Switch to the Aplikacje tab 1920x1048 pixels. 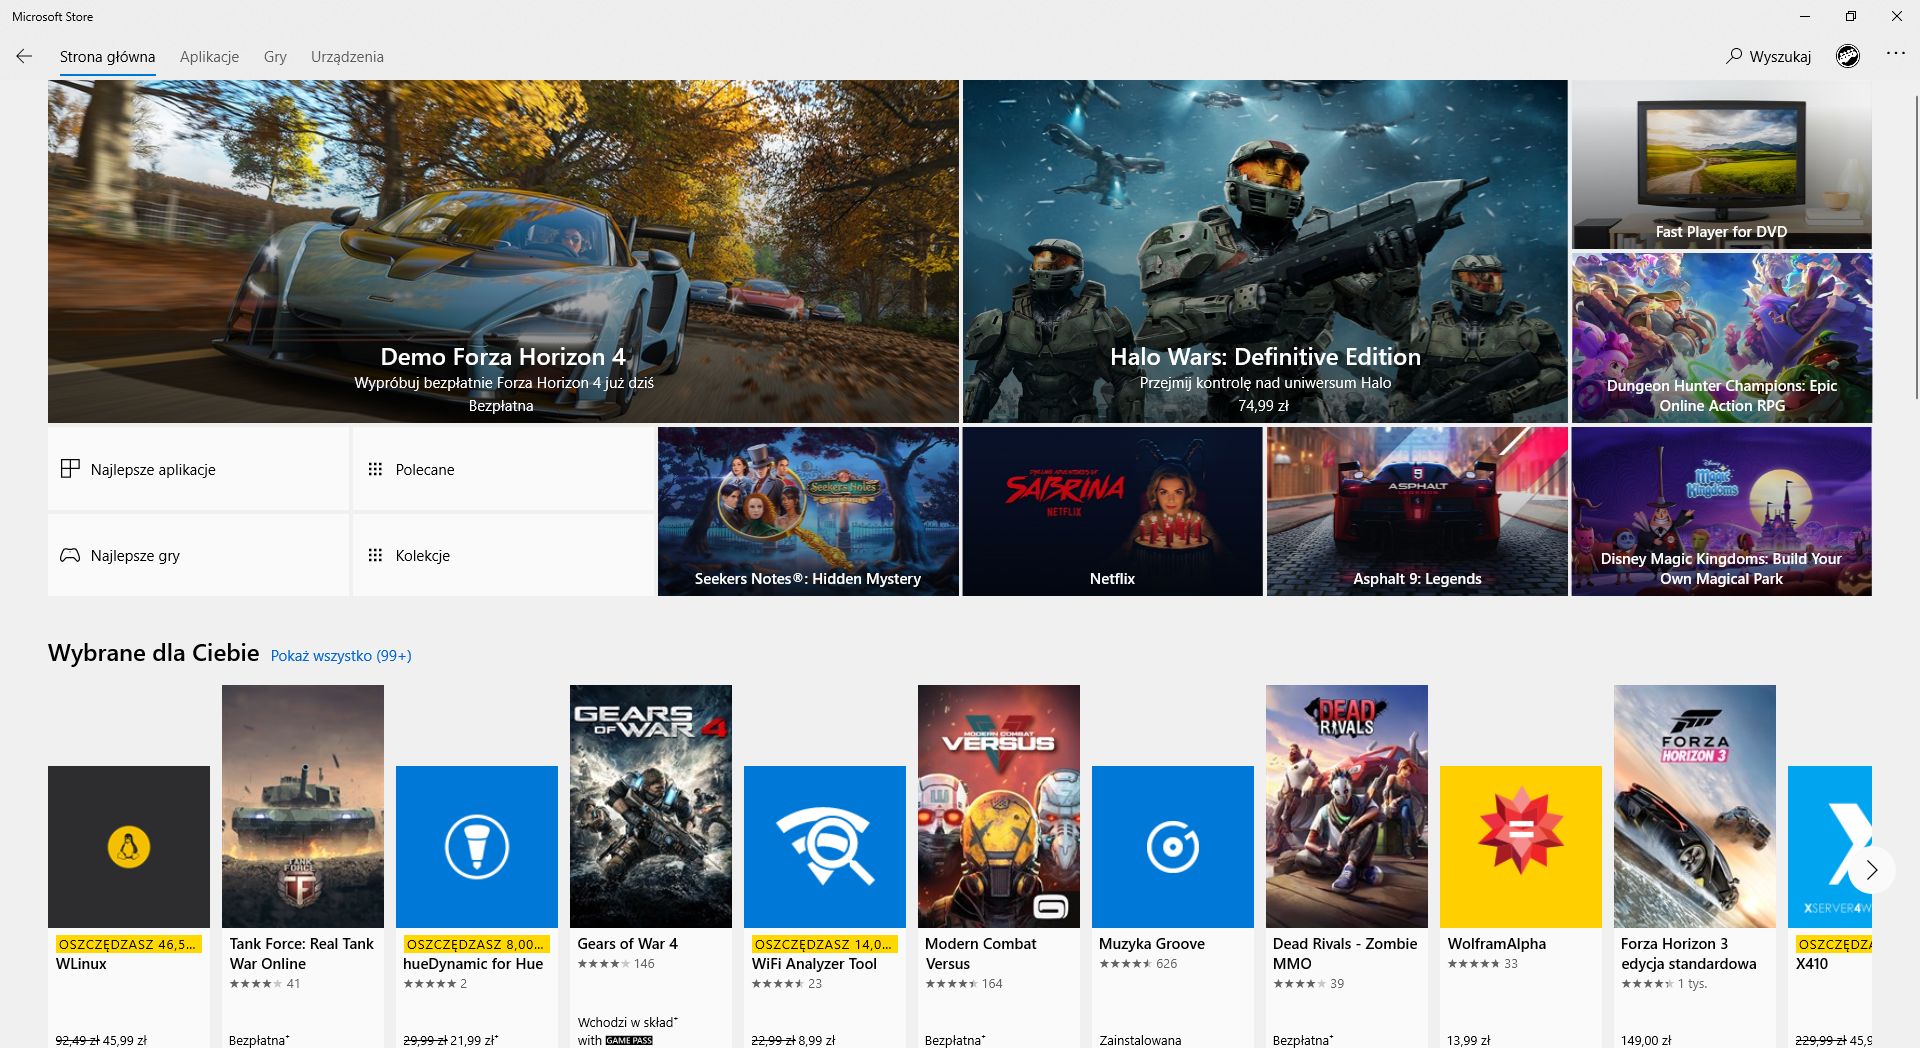(x=208, y=56)
